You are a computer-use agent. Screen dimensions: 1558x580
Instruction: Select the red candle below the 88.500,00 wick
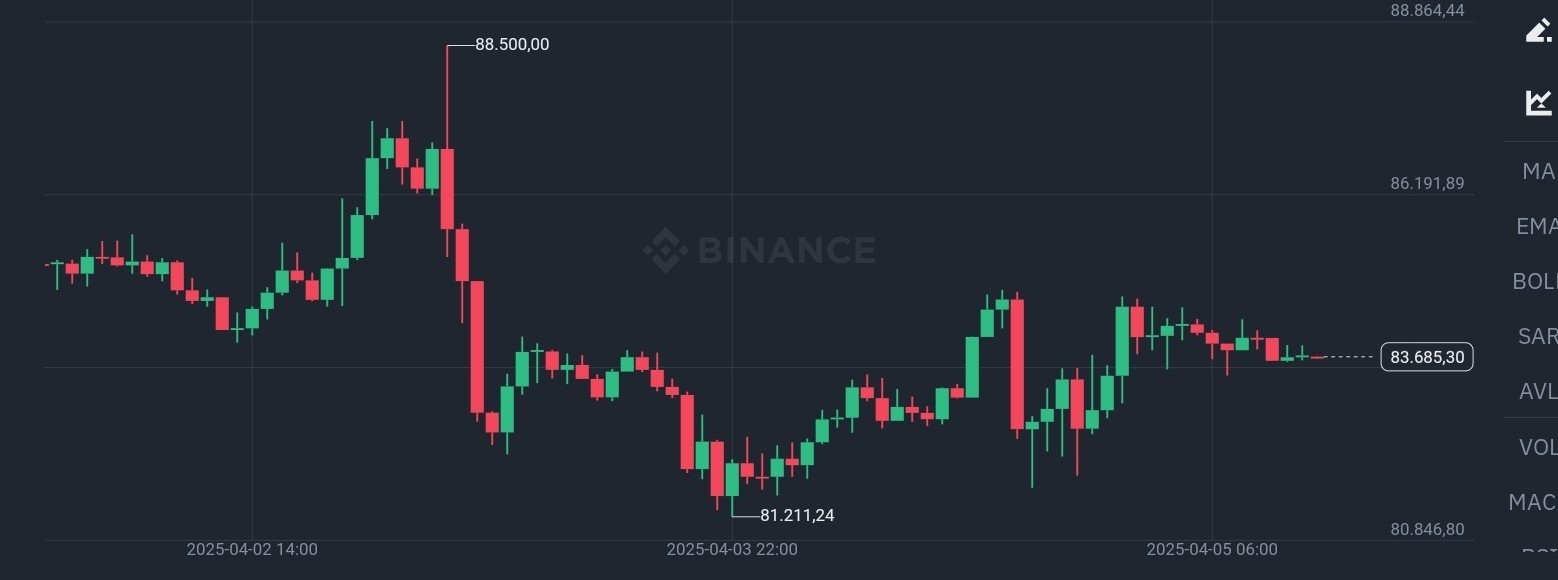point(447,189)
